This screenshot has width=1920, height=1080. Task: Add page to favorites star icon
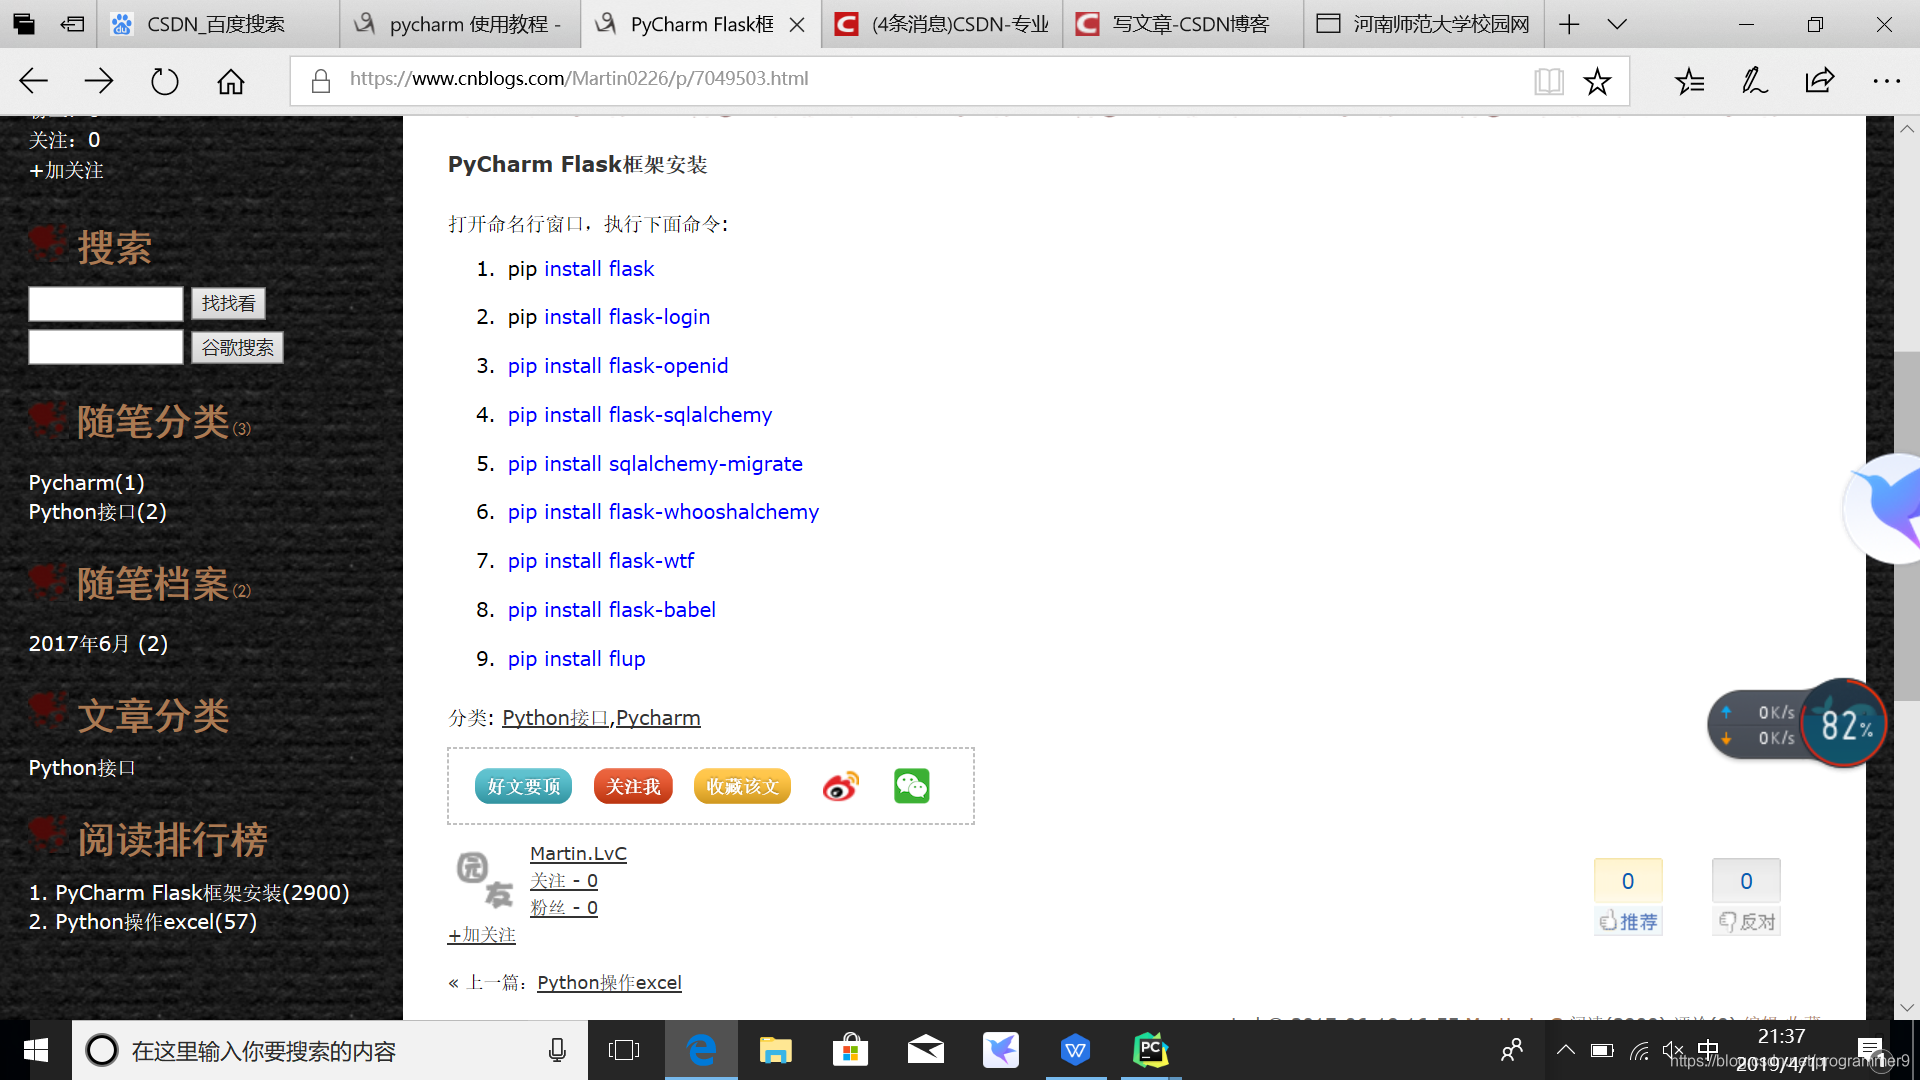1597,81
